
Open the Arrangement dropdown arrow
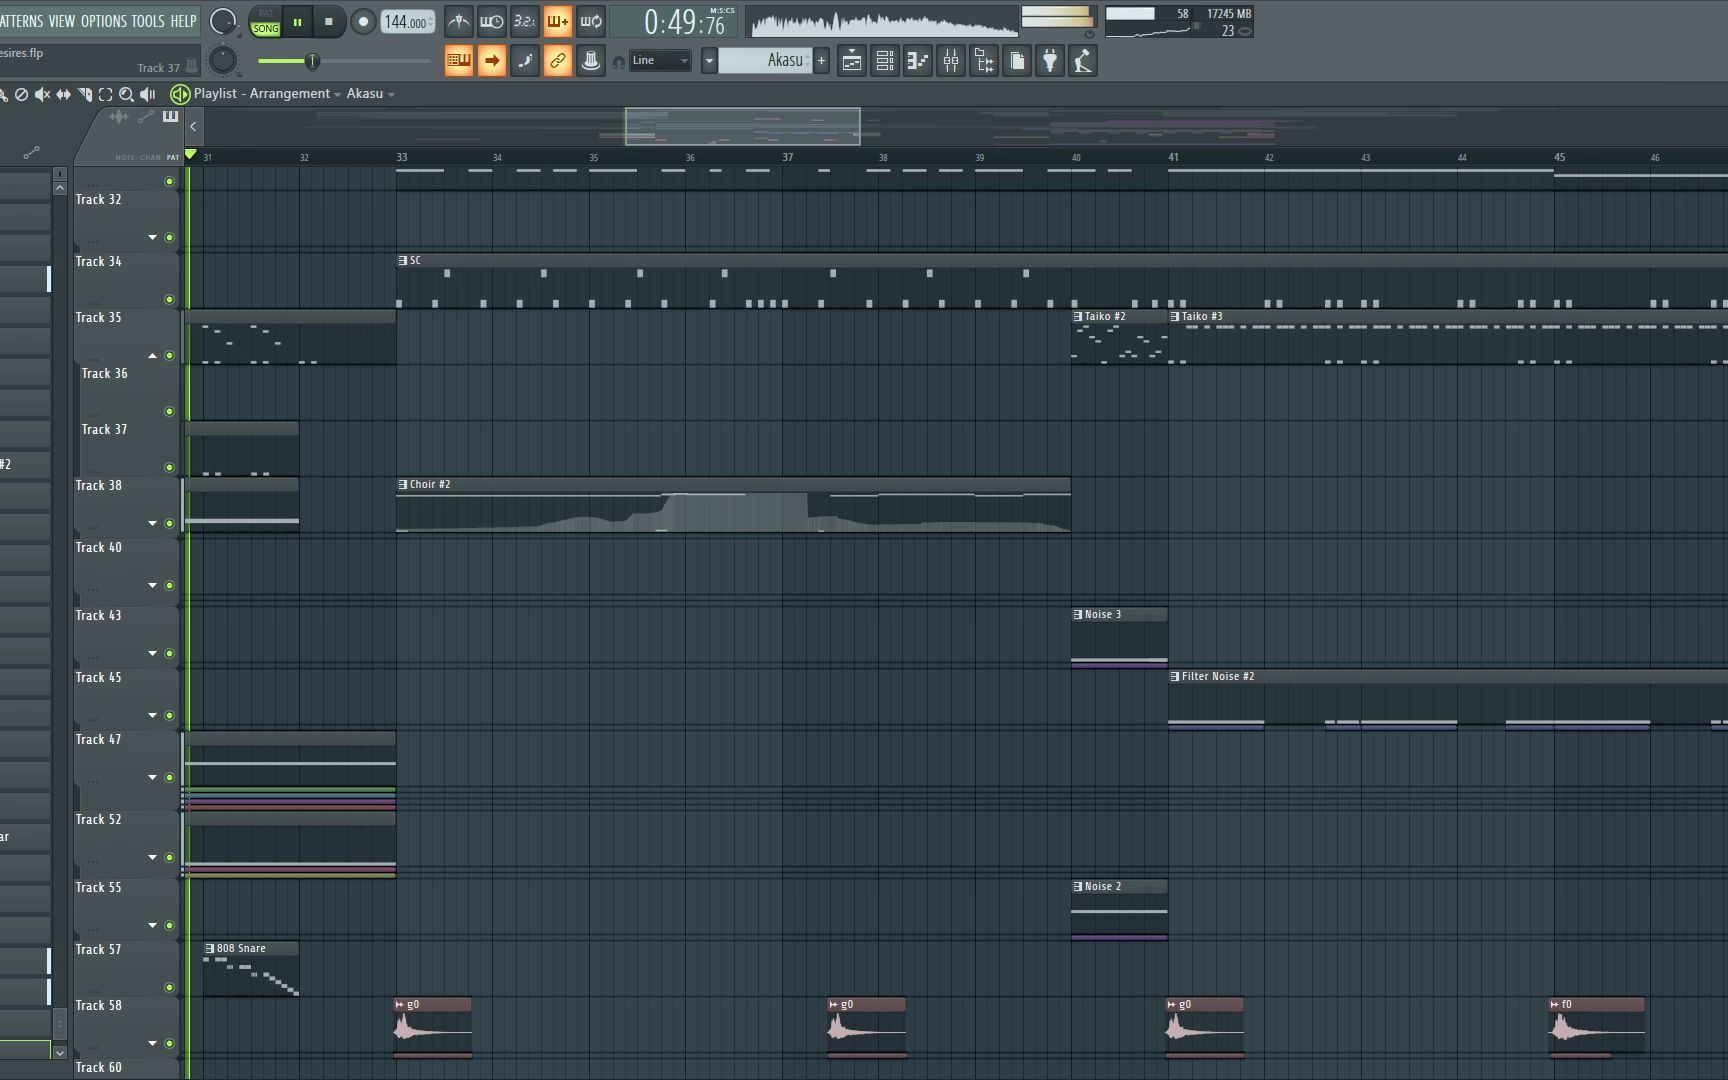click(337, 95)
